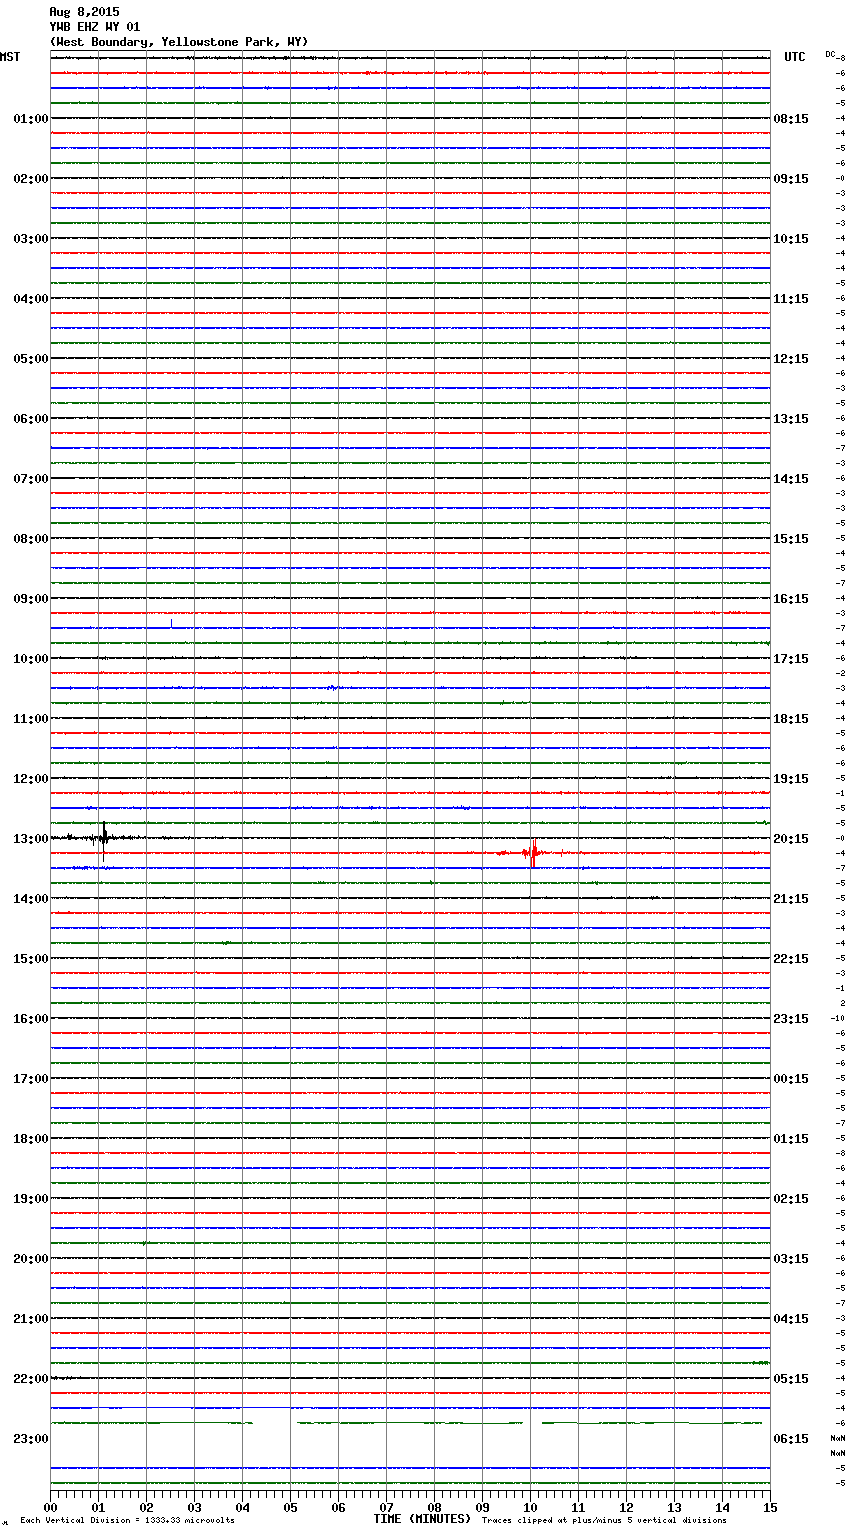This screenshot has width=850, height=1534.
Task: Click the "TIME (MINUTES)" axis title
Action: pyautogui.click(x=422, y=1519)
